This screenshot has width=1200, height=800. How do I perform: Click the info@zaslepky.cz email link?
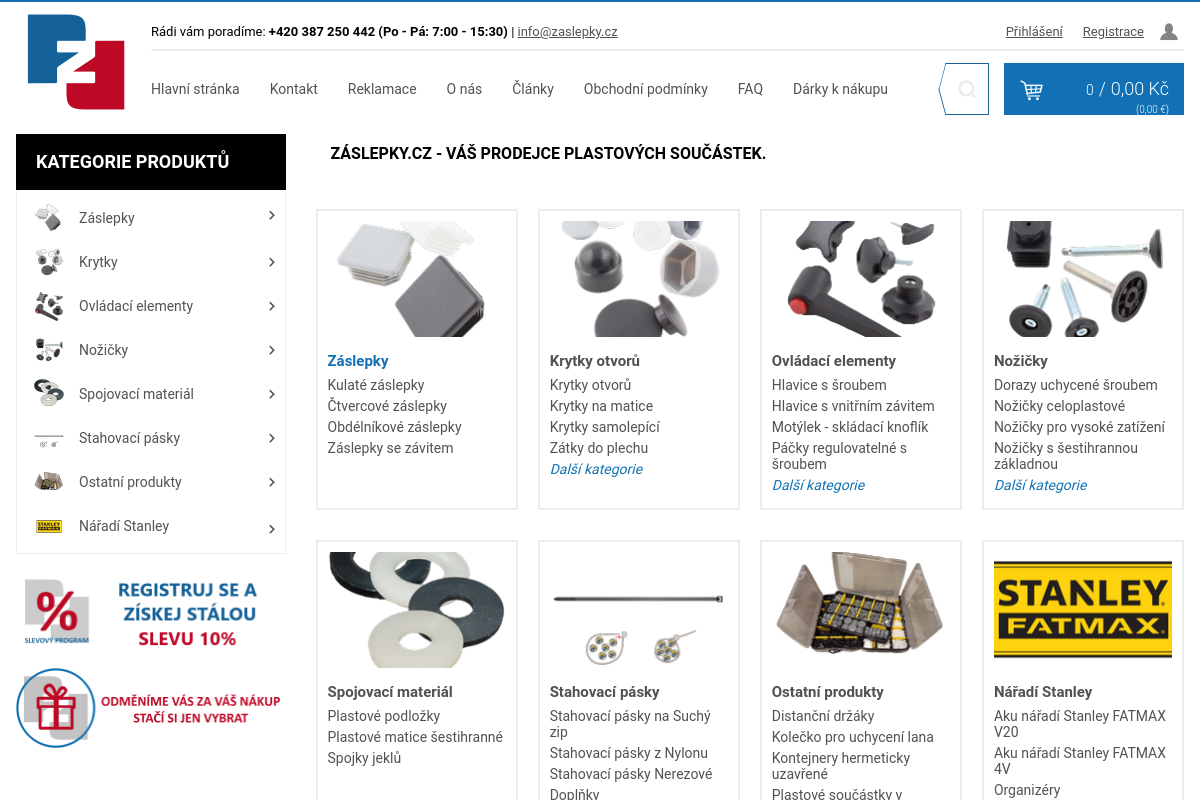[x=567, y=32]
